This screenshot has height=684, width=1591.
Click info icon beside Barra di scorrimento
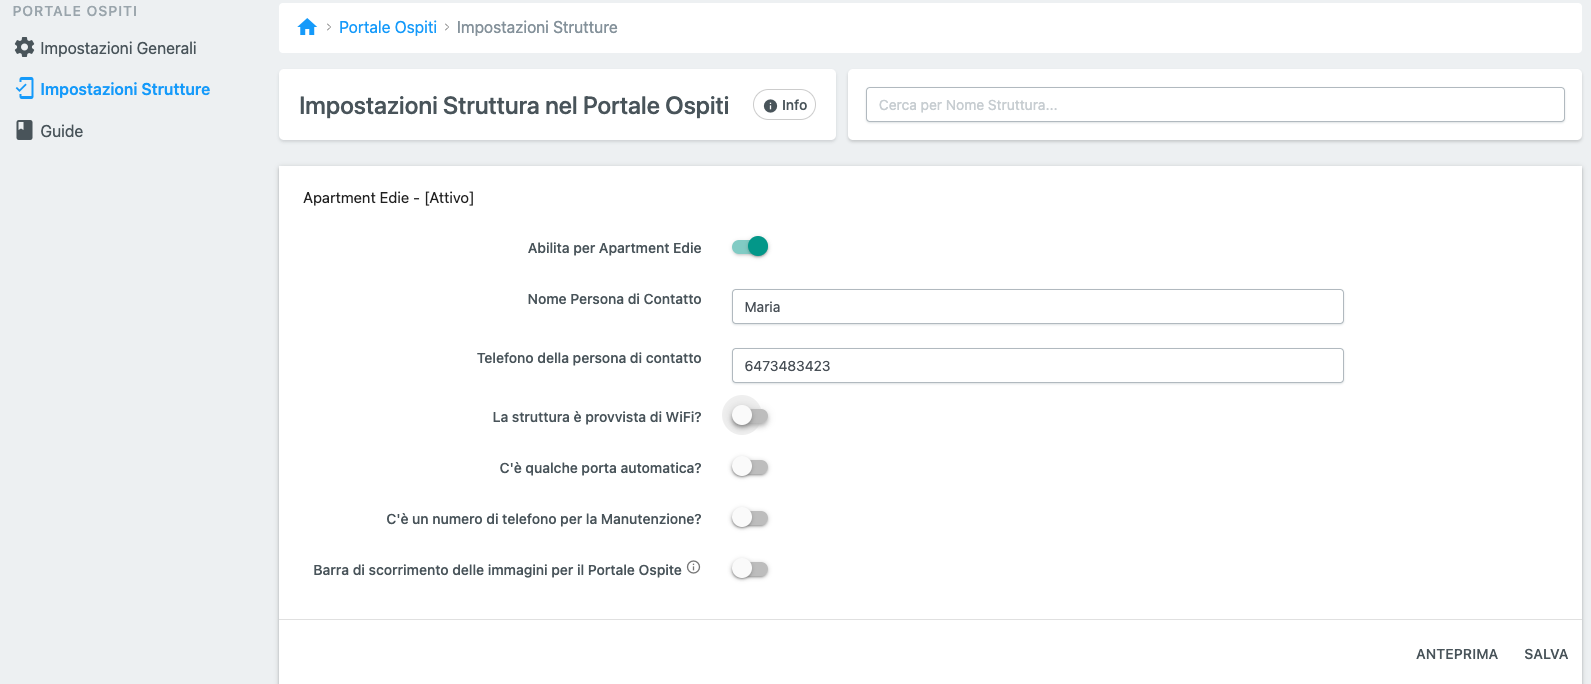coord(693,568)
